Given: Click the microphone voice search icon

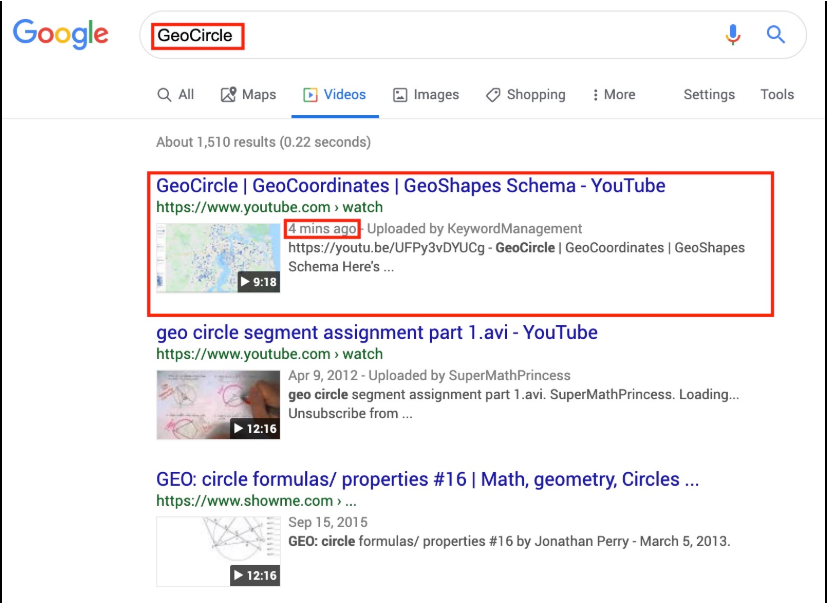Looking at the screenshot, I should tap(733, 35).
